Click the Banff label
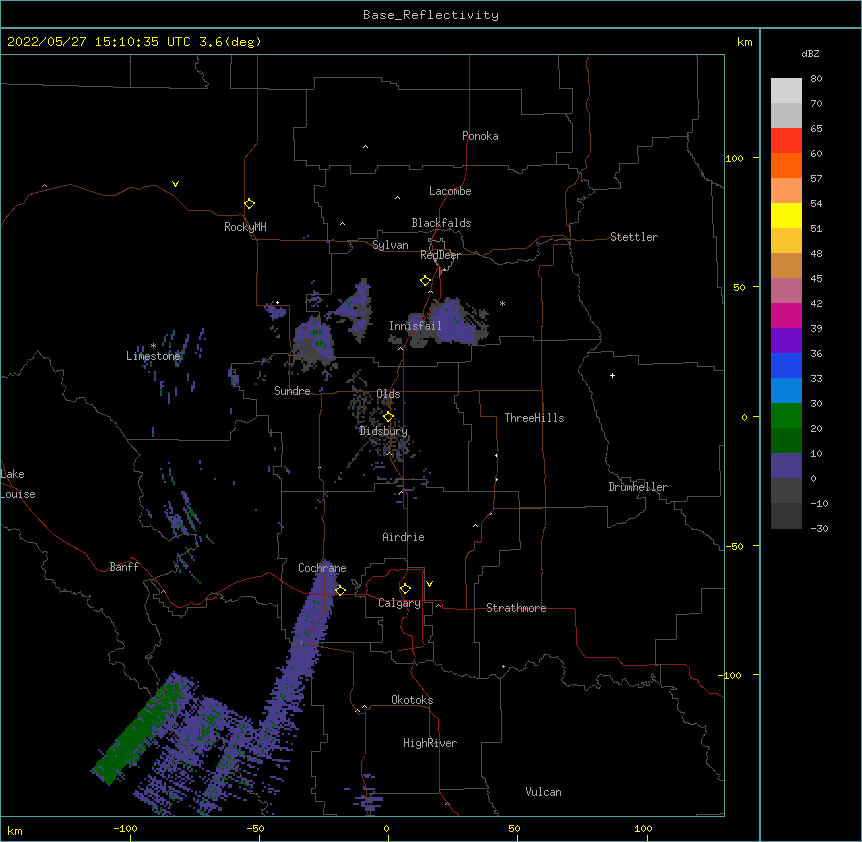The width and height of the screenshot is (862, 842). pyautogui.click(x=124, y=567)
